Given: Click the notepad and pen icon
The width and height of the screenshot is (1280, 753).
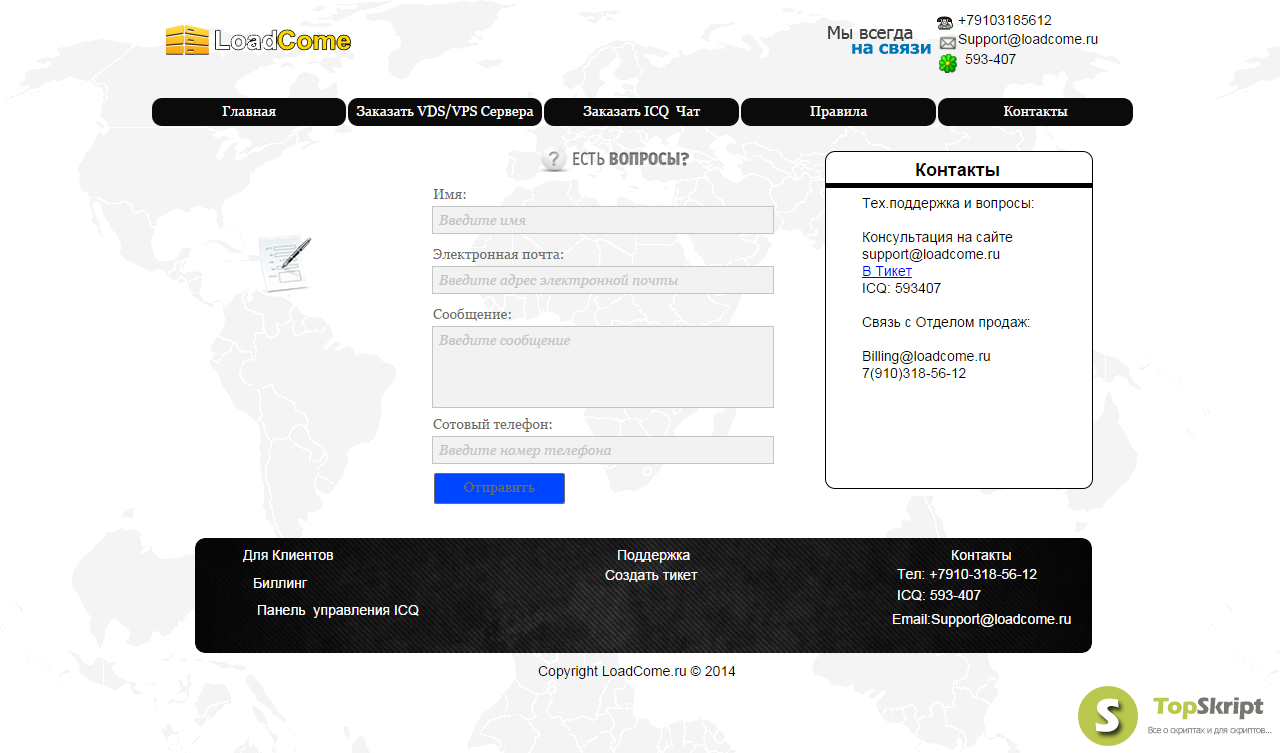Looking at the screenshot, I should click(x=285, y=264).
